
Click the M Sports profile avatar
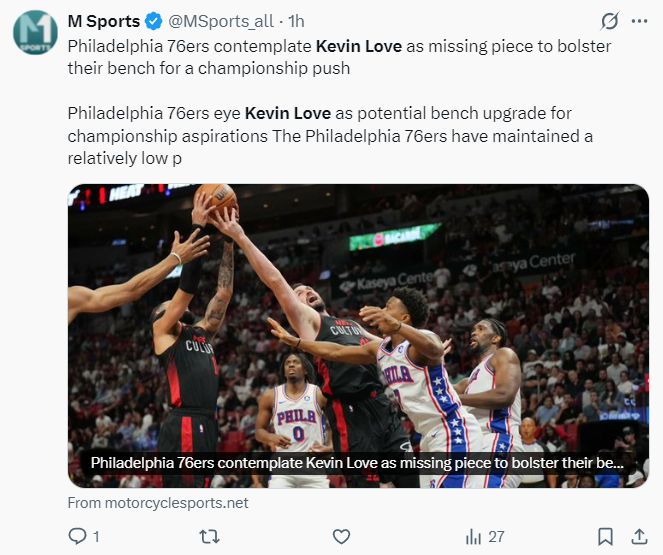click(x=35, y=32)
